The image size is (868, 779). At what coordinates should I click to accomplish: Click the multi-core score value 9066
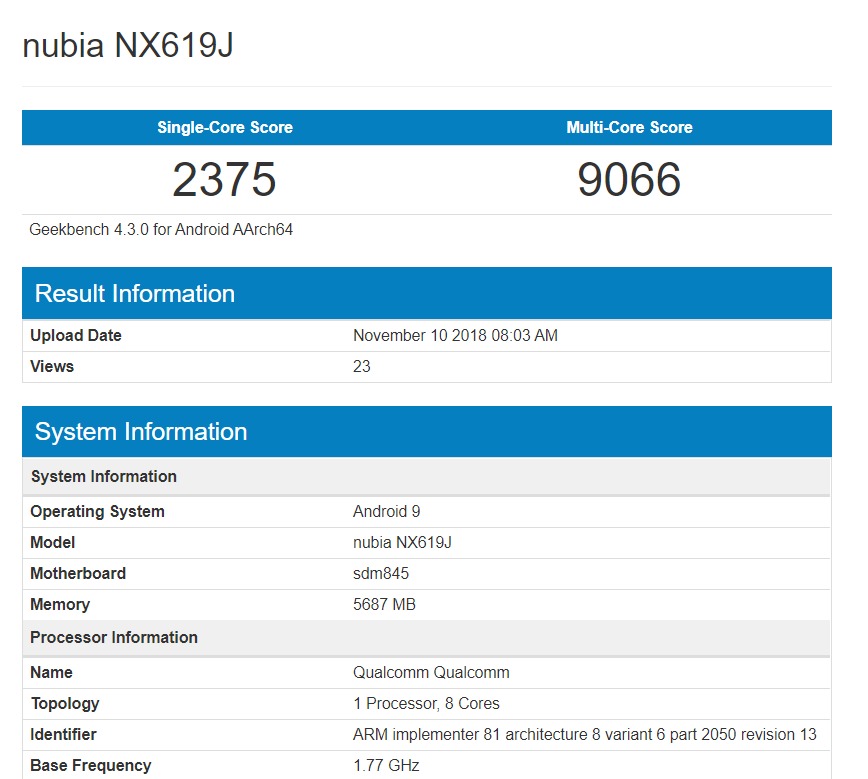629,179
